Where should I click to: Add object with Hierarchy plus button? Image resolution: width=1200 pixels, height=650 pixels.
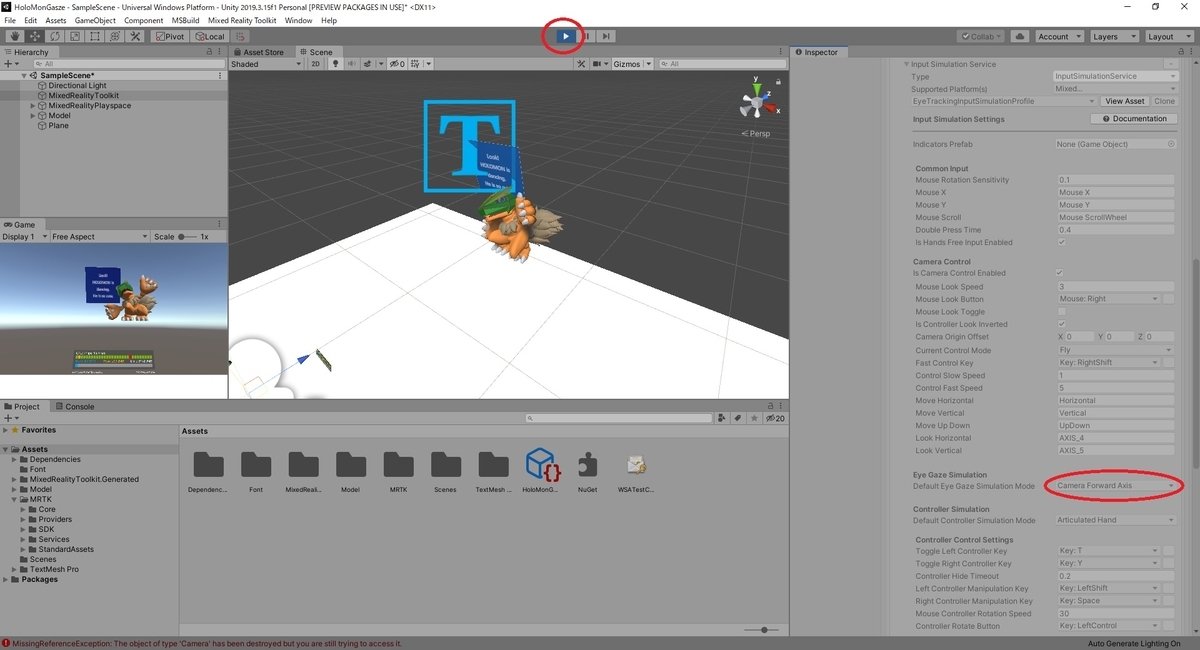pyautogui.click(x=13, y=64)
